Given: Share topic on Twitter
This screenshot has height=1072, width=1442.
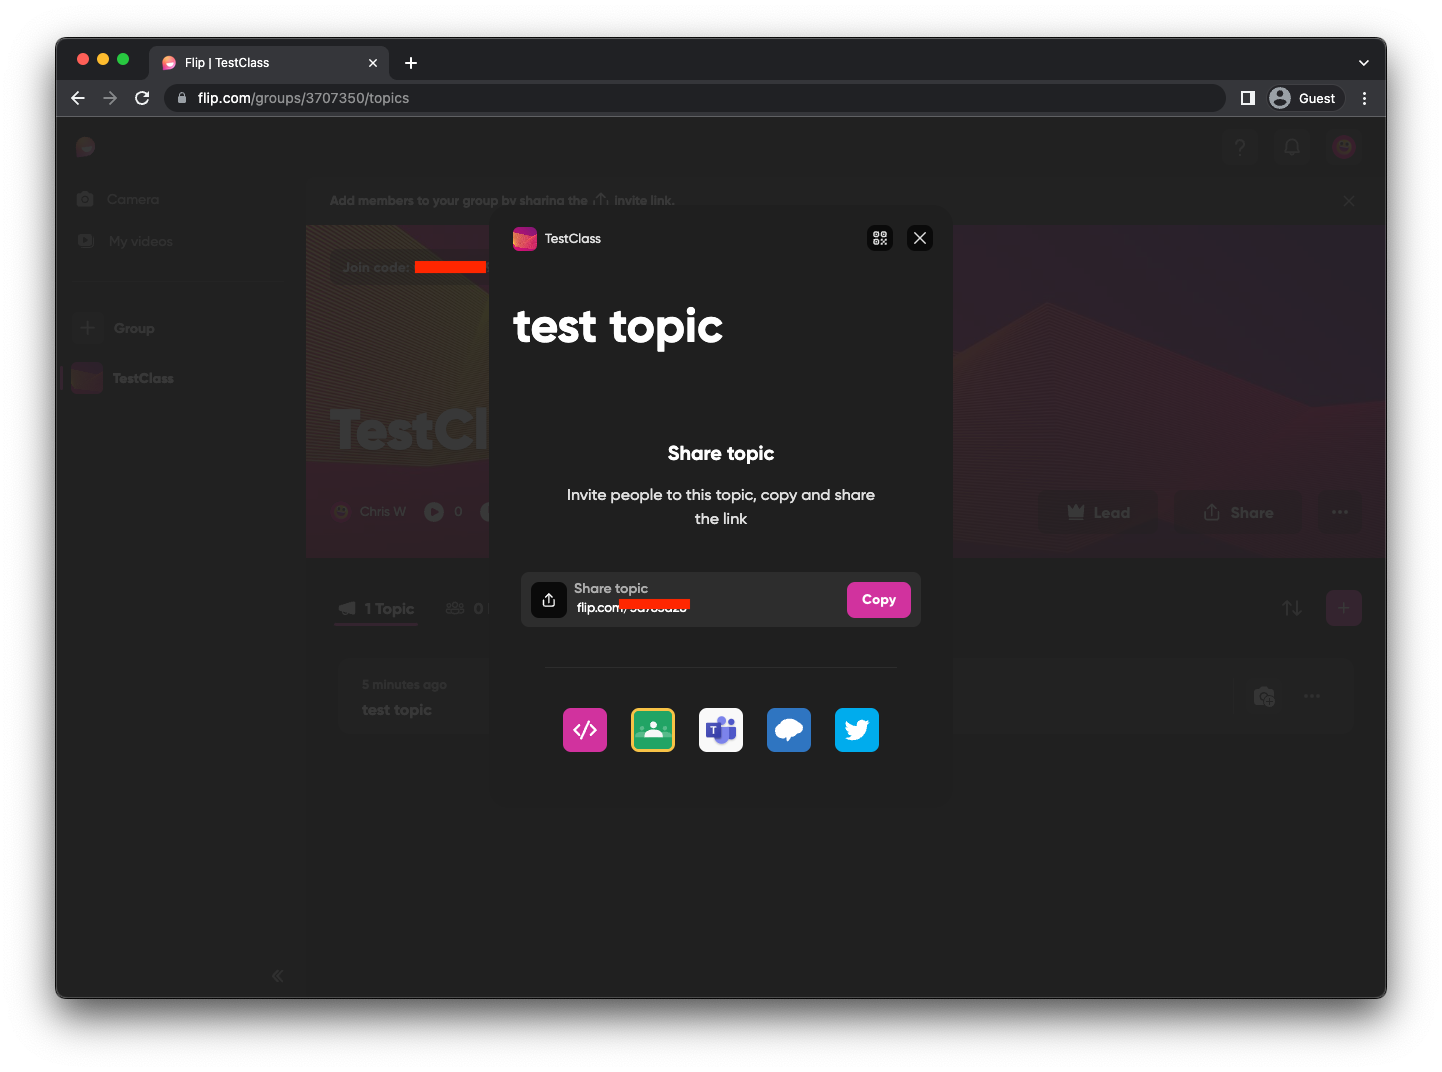Looking at the screenshot, I should [857, 730].
